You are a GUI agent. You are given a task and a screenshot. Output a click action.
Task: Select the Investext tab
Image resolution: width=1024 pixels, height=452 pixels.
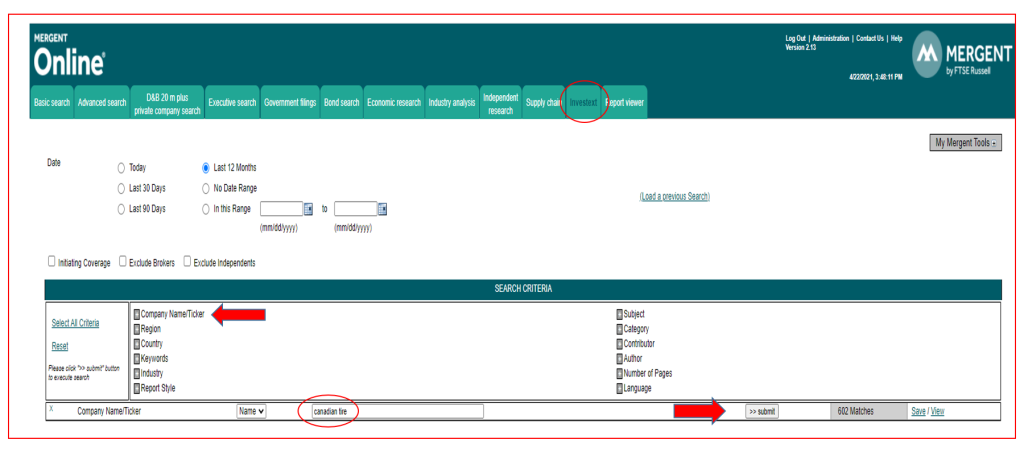pyautogui.click(x=584, y=103)
